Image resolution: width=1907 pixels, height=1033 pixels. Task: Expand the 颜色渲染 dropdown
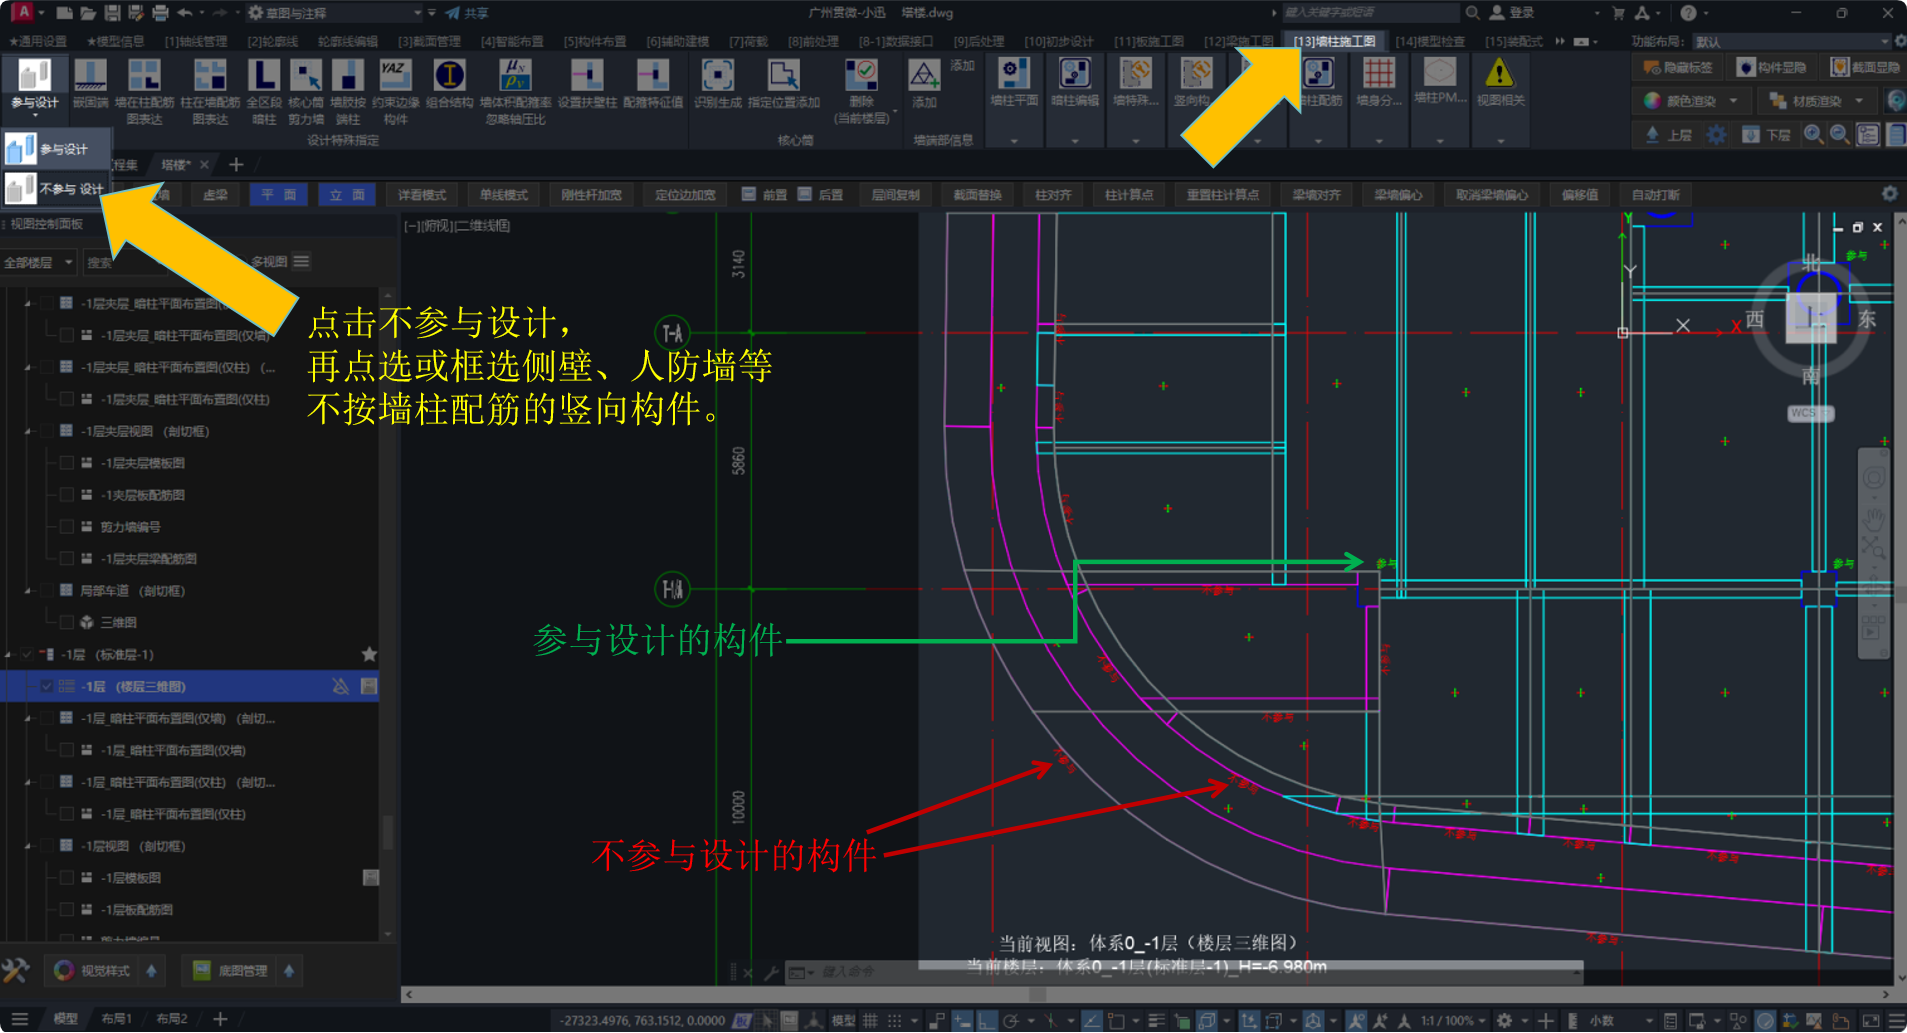(x=1733, y=101)
